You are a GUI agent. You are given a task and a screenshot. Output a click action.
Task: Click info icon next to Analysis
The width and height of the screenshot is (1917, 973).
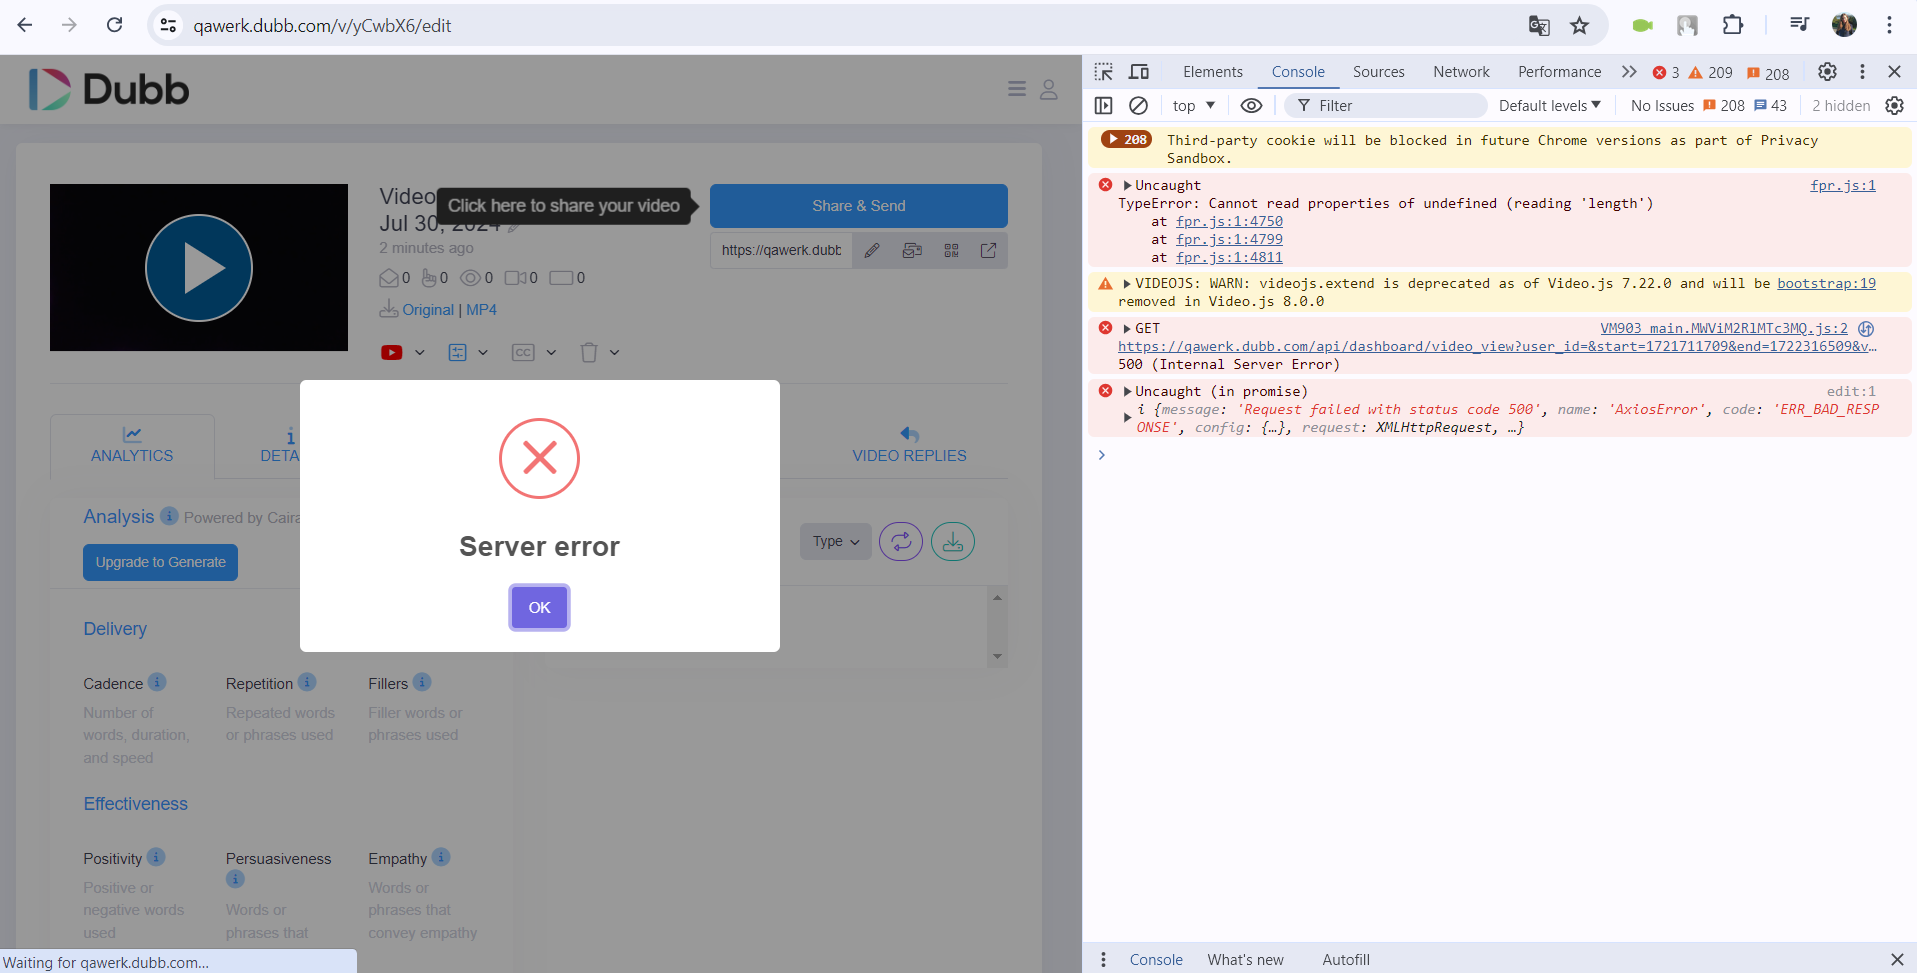coord(170,516)
